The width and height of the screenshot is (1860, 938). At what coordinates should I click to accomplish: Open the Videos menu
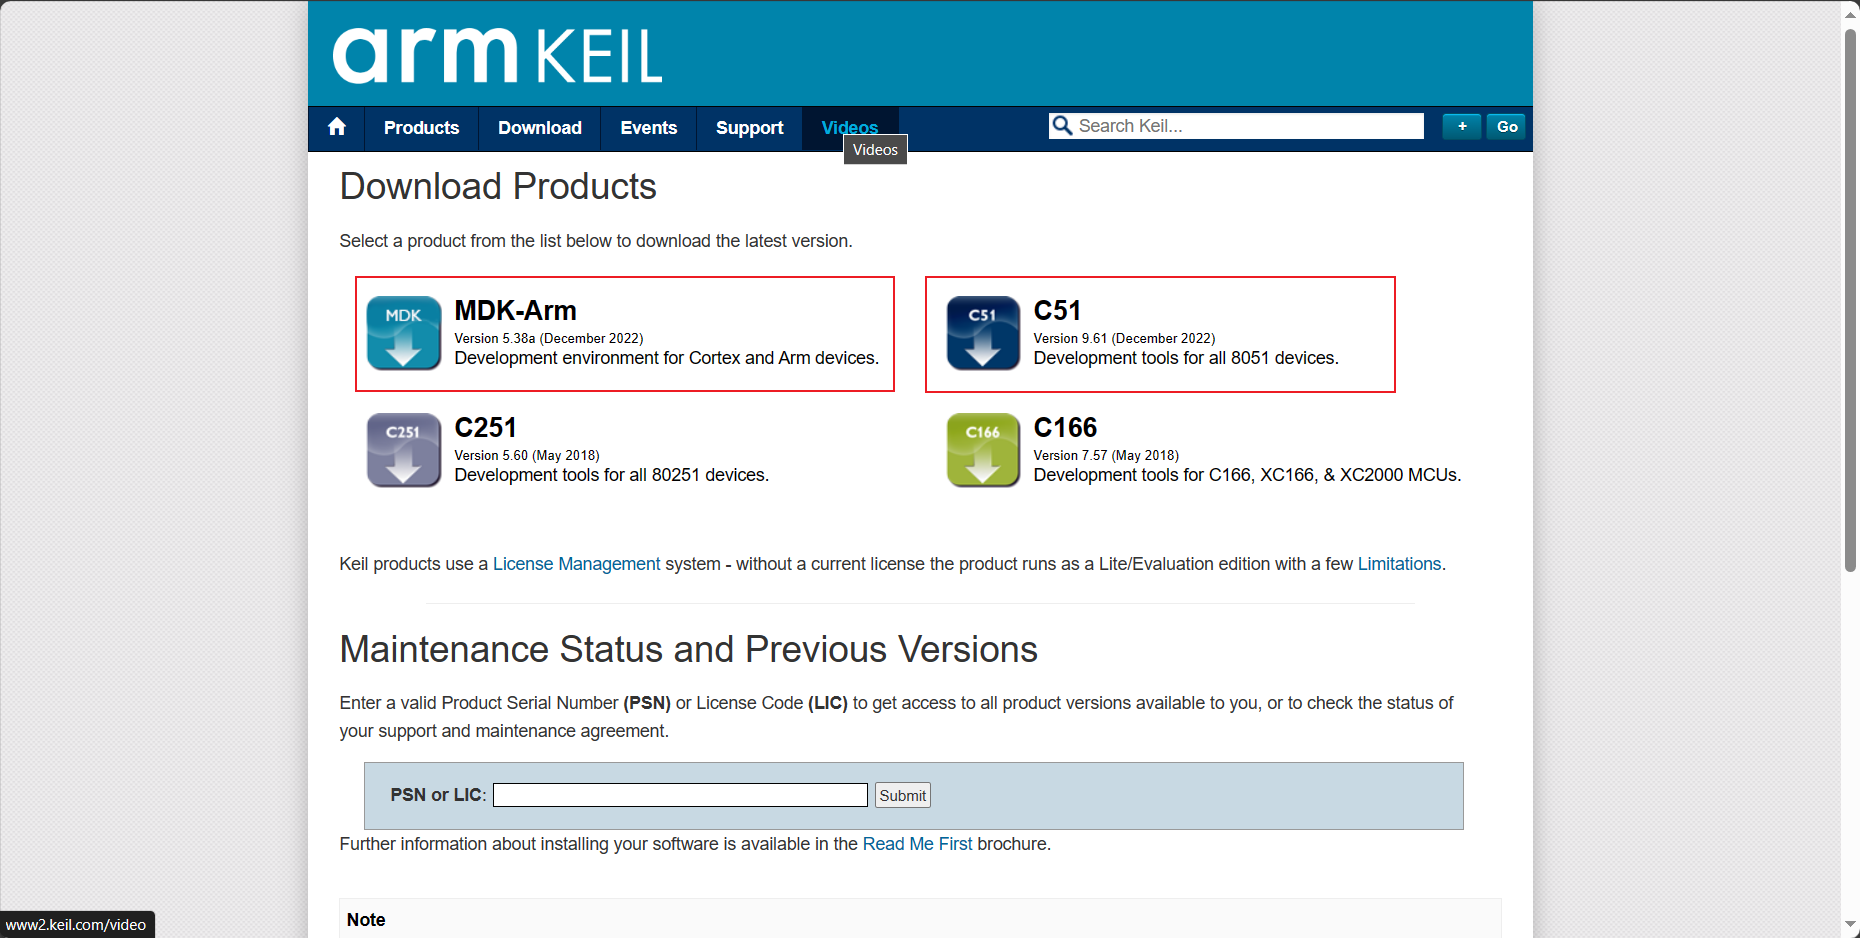849,128
